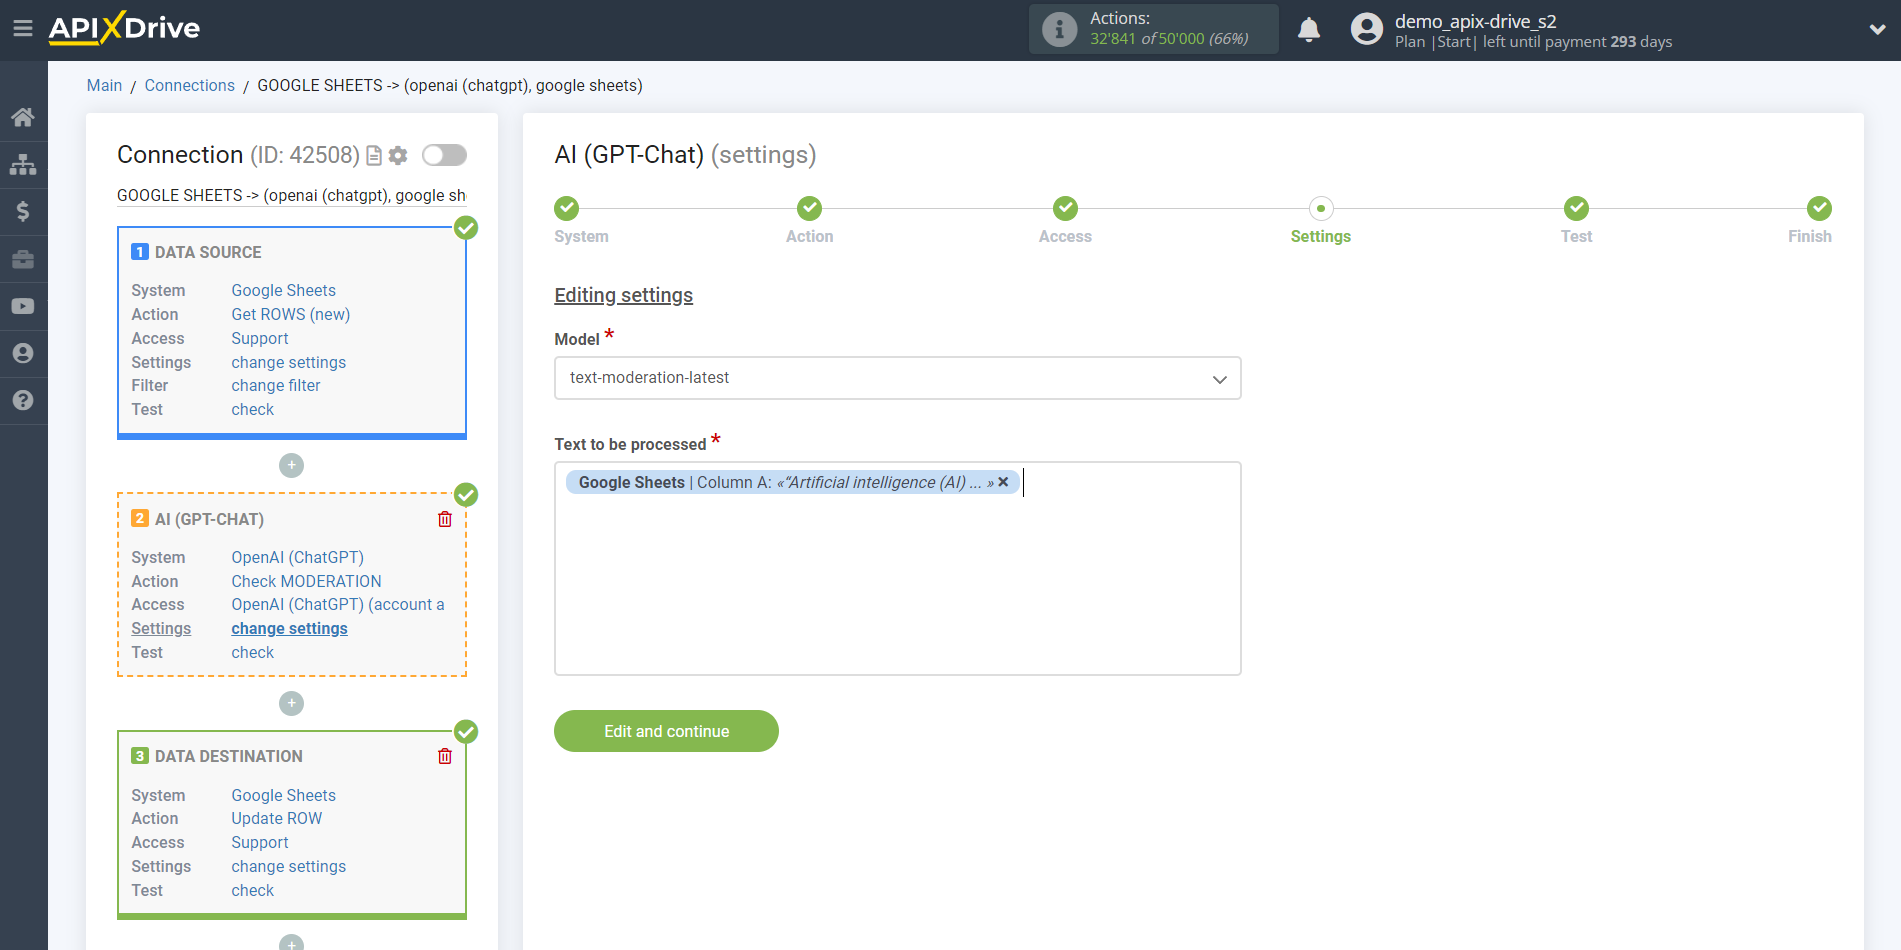
Task: Open Support access in Data Destination
Action: [x=259, y=842]
